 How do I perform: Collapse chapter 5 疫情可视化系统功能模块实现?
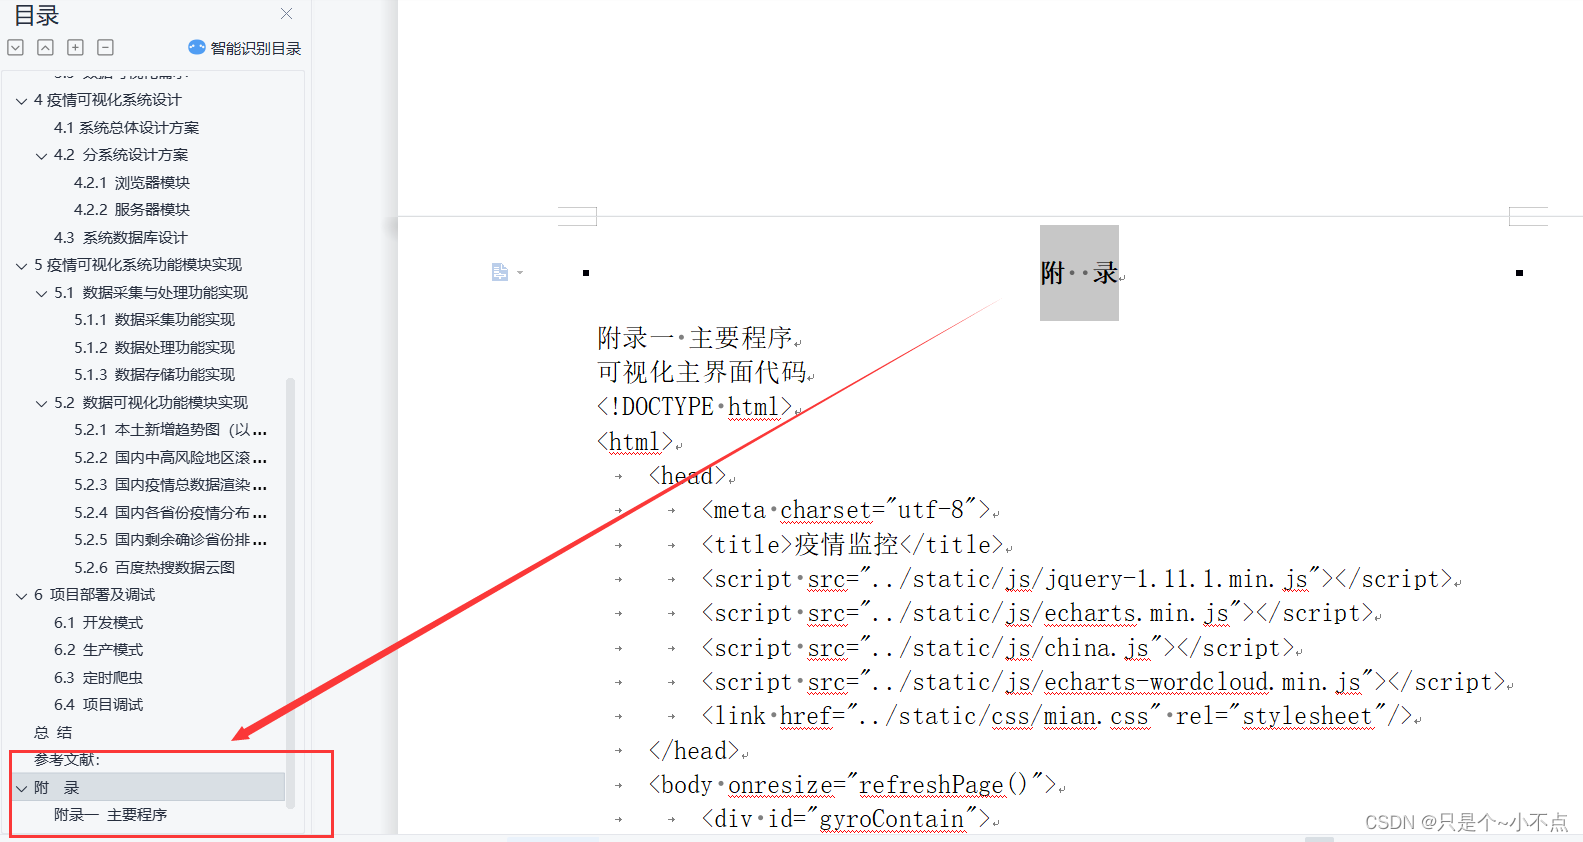(x=21, y=265)
